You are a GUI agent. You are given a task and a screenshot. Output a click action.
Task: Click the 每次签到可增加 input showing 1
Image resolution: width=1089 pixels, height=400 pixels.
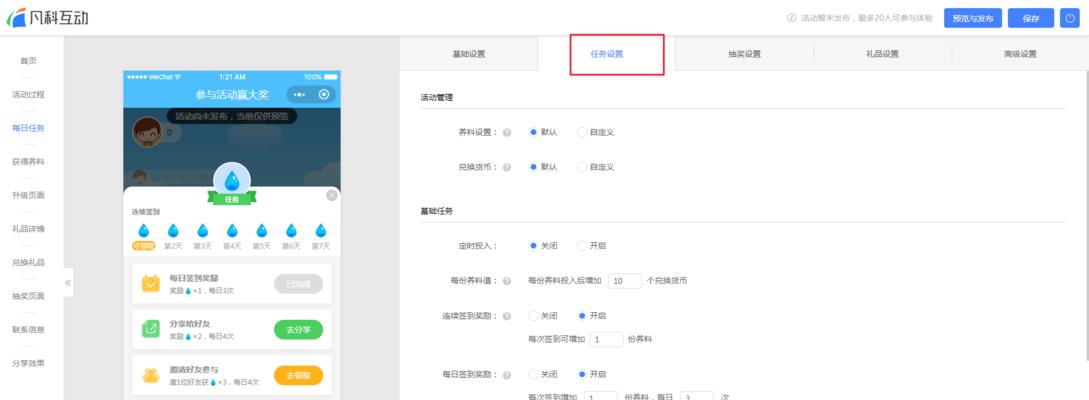pyautogui.click(x=606, y=340)
